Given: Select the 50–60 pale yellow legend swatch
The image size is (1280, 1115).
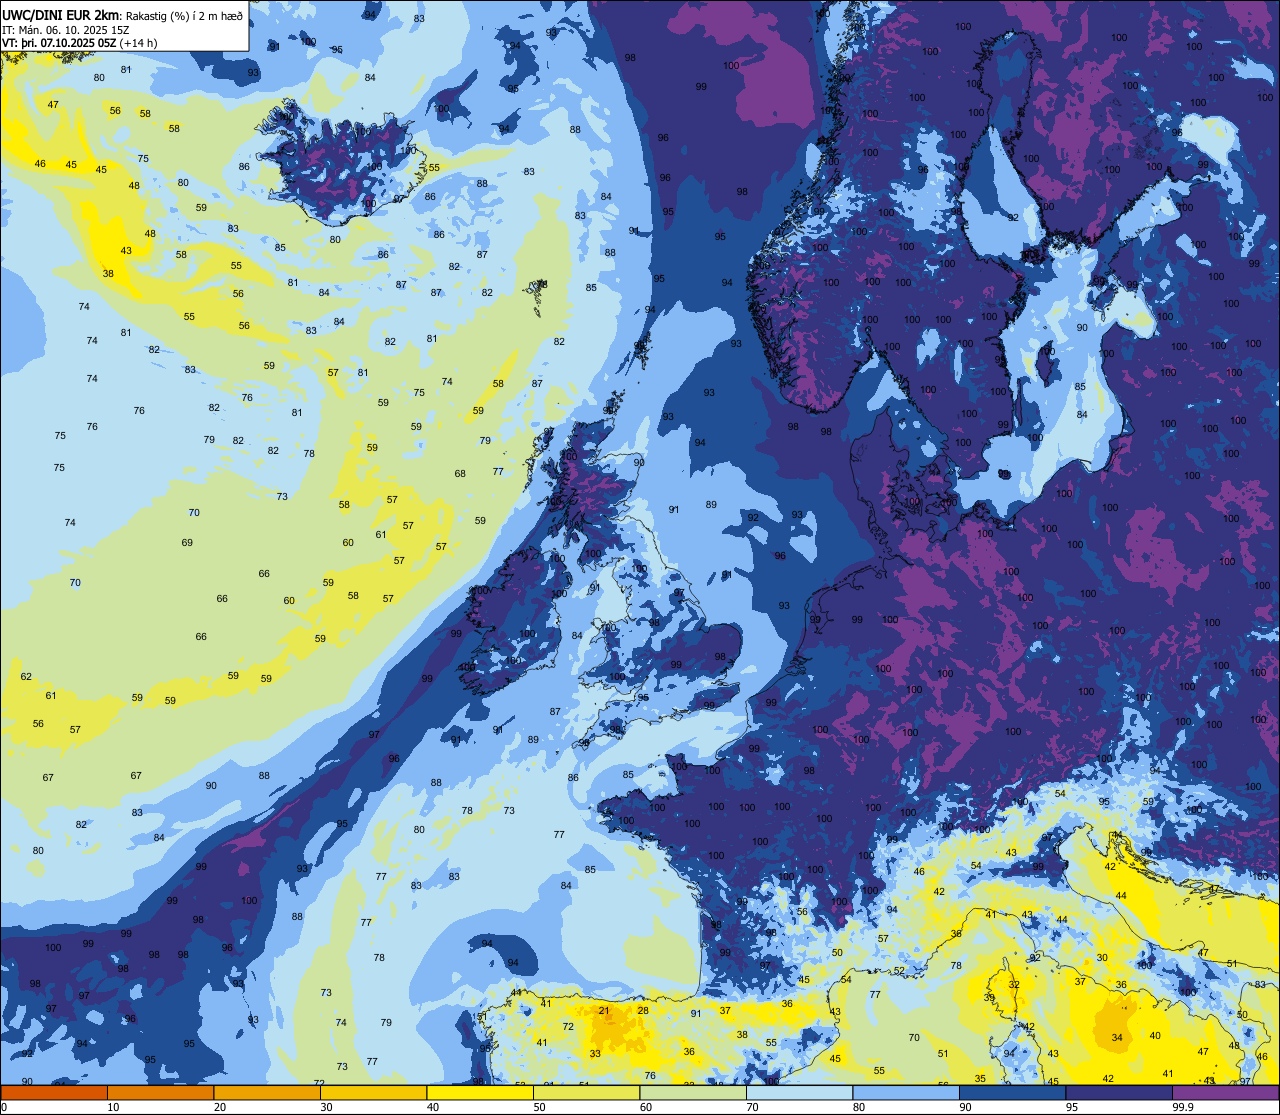Looking at the screenshot, I should click(x=586, y=1092).
